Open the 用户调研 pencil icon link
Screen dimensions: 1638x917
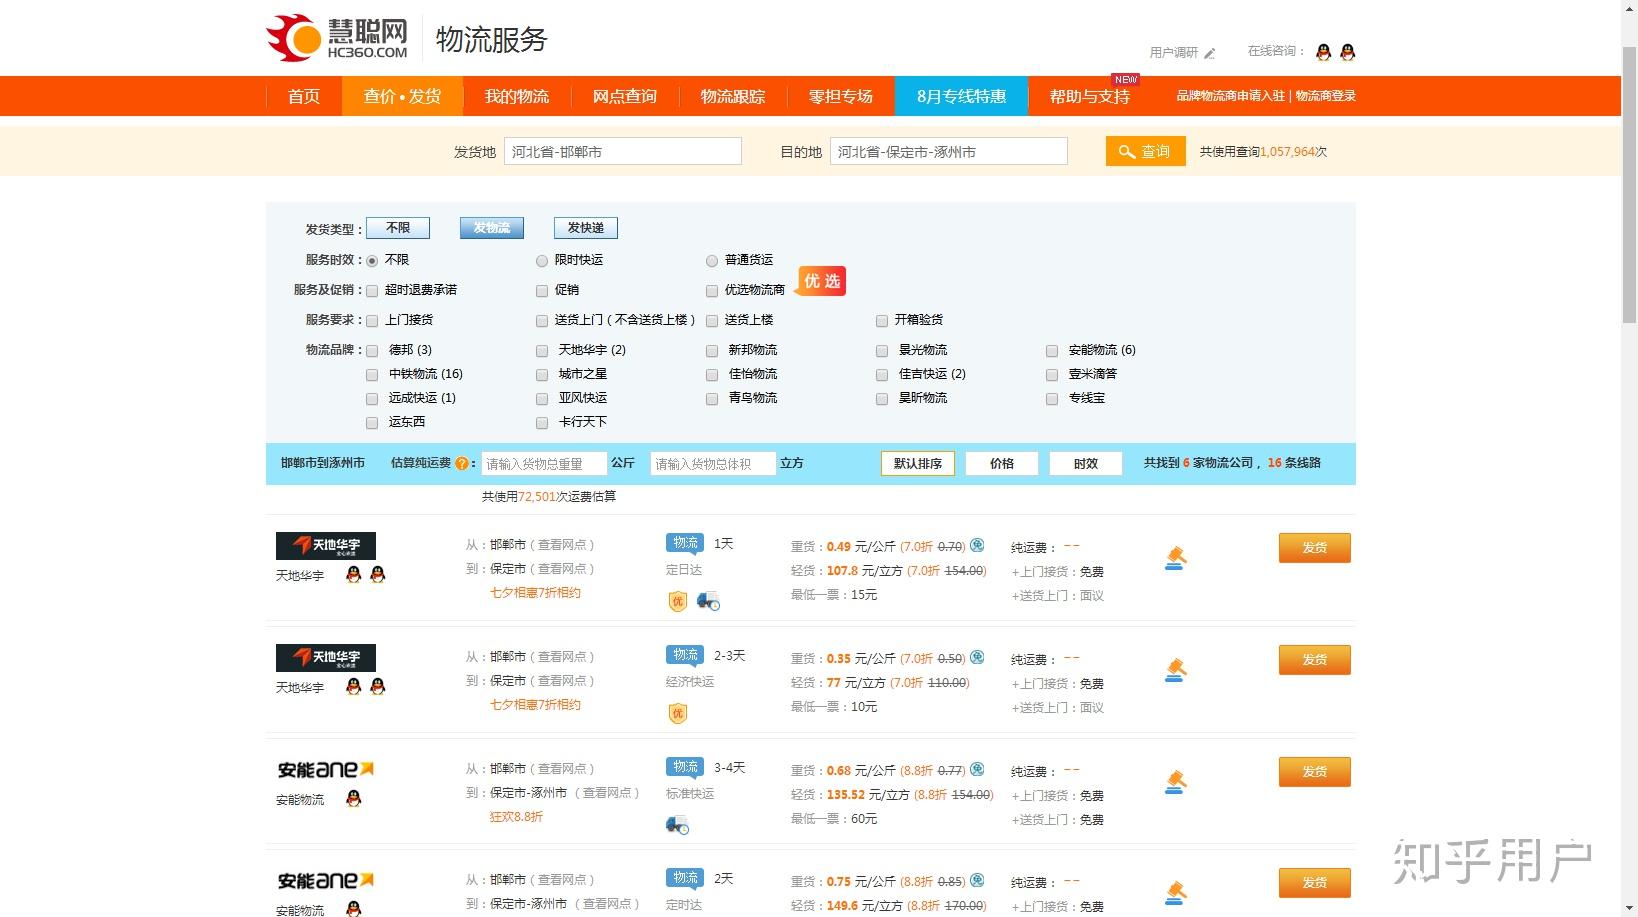pyautogui.click(x=1210, y=53)
